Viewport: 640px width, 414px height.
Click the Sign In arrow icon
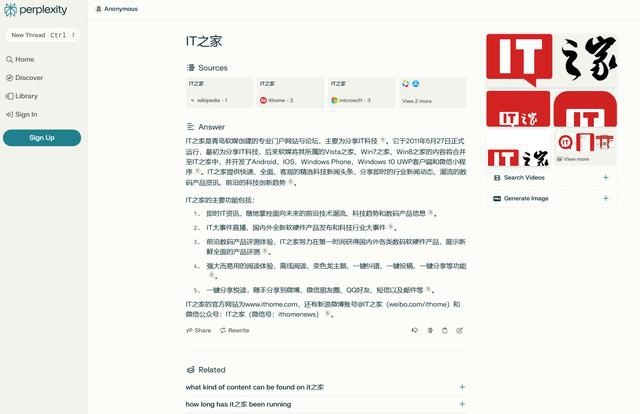[9, 114]
